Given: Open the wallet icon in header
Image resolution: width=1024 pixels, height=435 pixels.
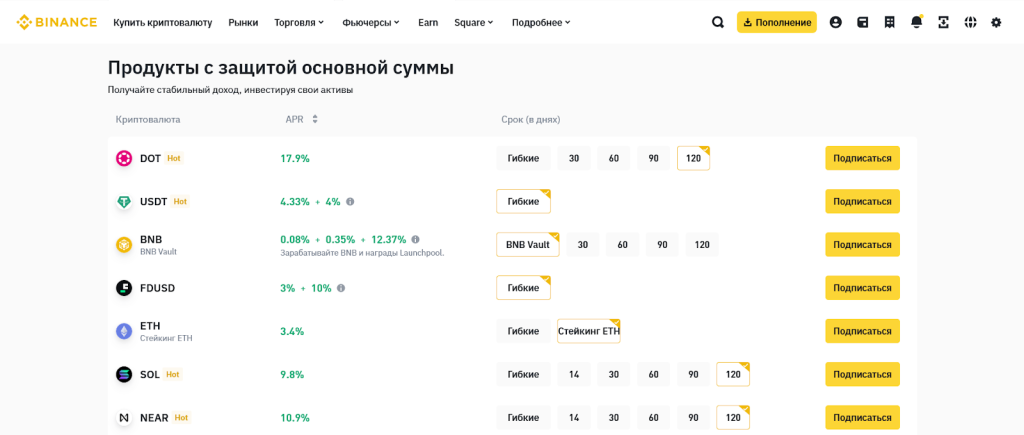Looking at the screenshot, I should click(x=863, y=22).
